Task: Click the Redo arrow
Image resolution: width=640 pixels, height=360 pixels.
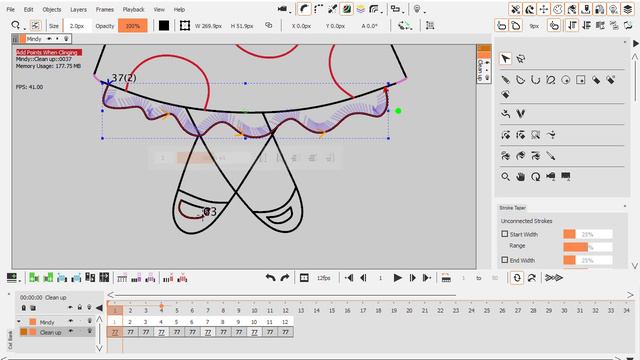Action: 285,278
